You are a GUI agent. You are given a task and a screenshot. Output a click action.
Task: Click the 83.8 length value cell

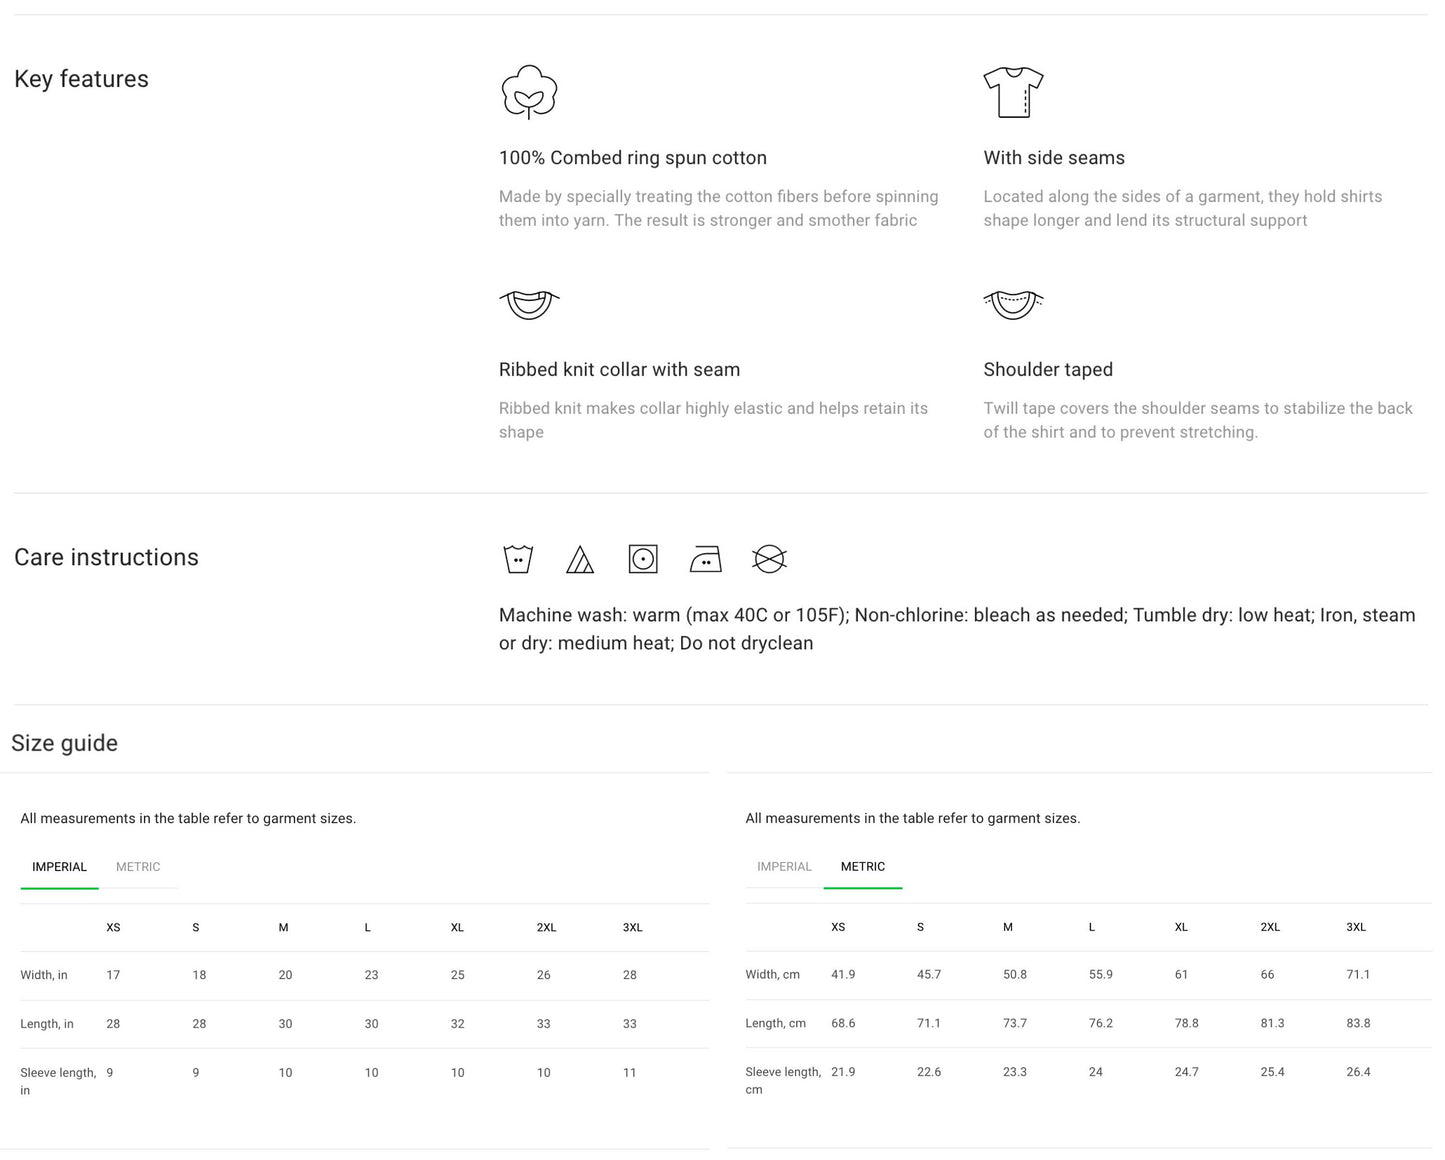click(1358, 1024)
